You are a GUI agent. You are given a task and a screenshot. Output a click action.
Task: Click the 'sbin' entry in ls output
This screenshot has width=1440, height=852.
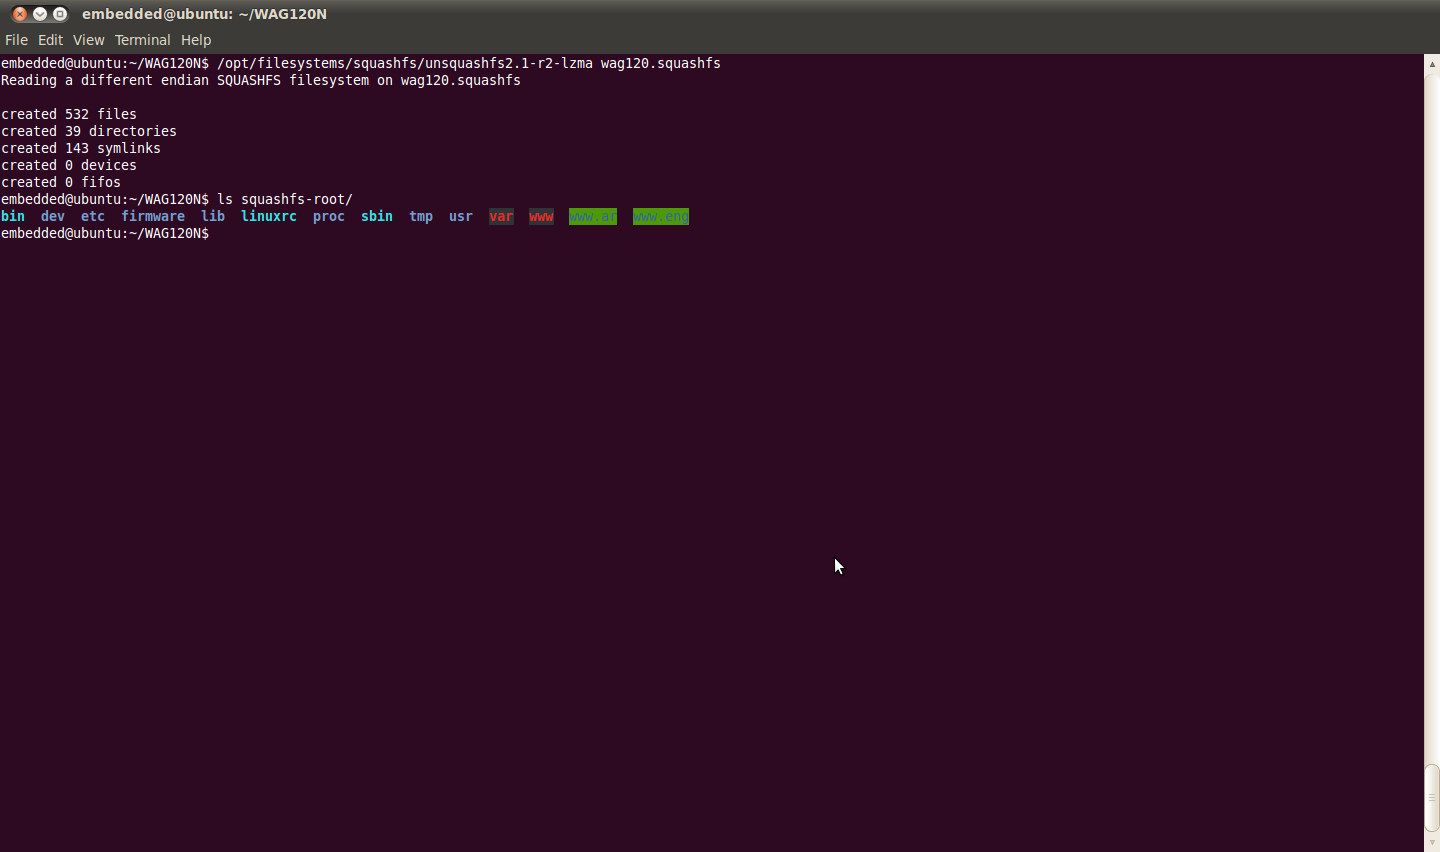click(376, 216)
